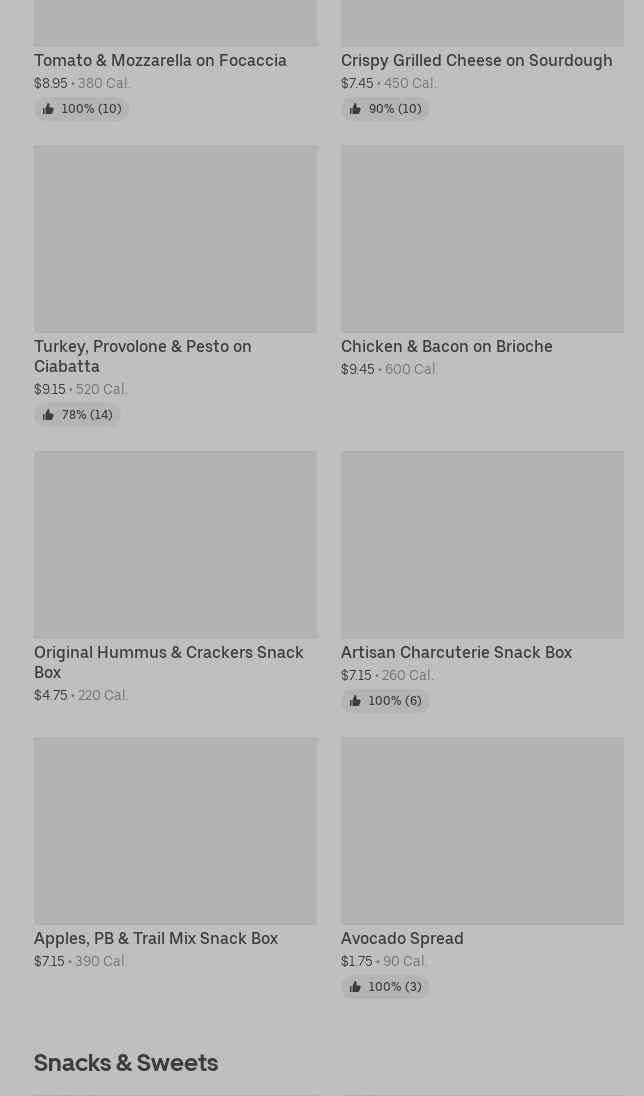Image resolution: width=644 pixels, height=1096 pixels.
Task: Click thumbs-up icon under Avocado Spread
Action: coord(355,987)
